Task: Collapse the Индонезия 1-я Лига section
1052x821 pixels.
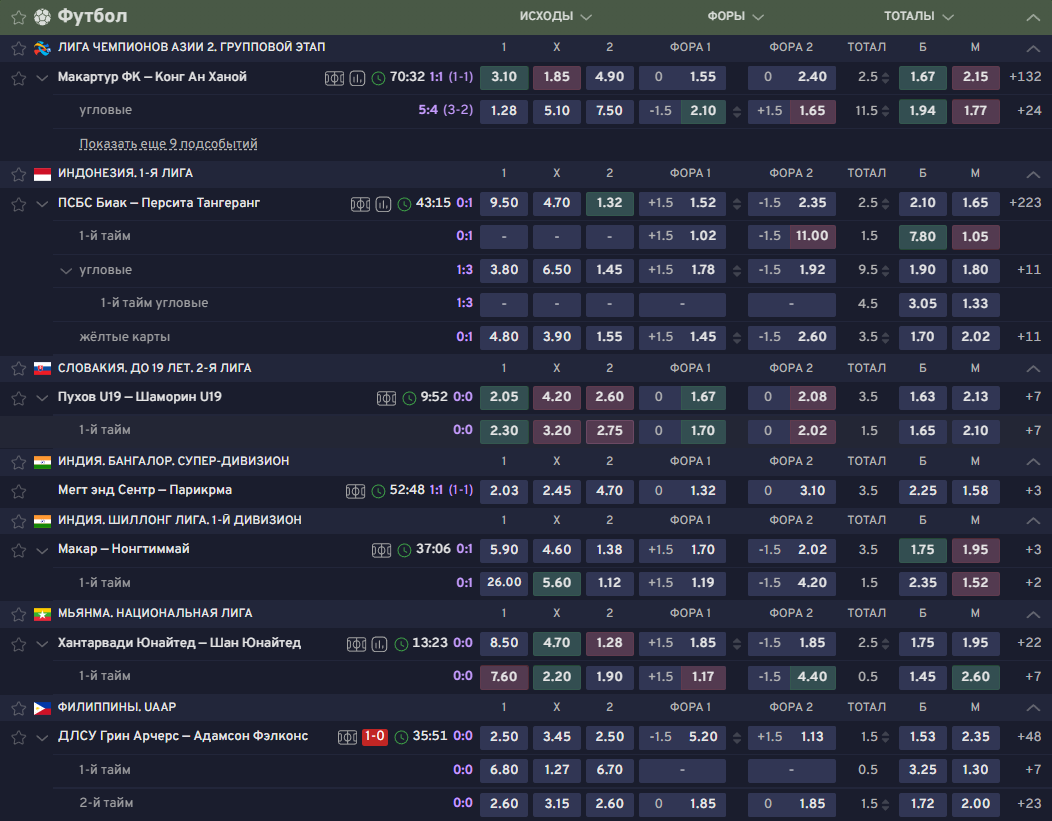Action: (1033, 174)
